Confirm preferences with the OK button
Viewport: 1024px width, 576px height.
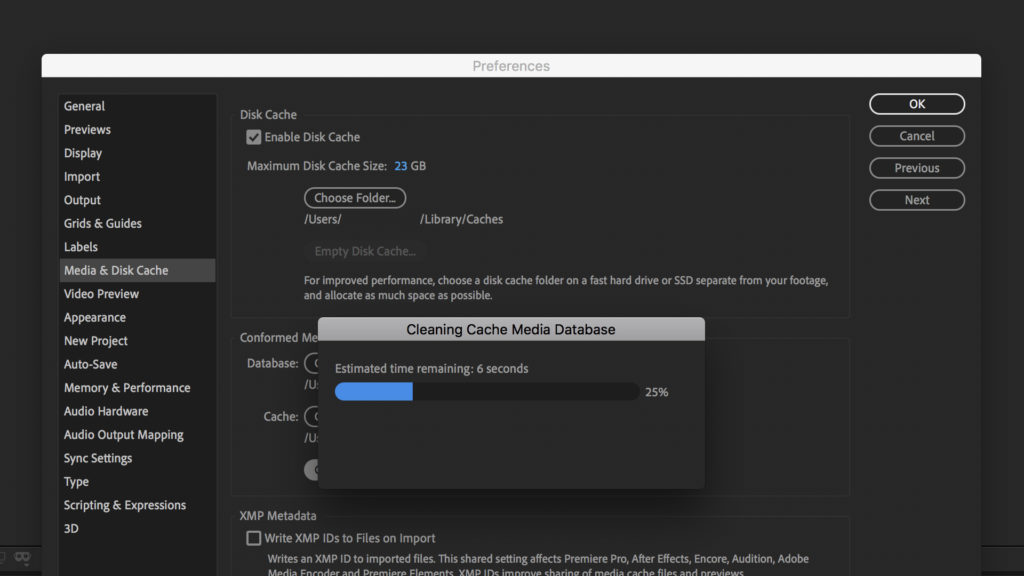point(916,104)
